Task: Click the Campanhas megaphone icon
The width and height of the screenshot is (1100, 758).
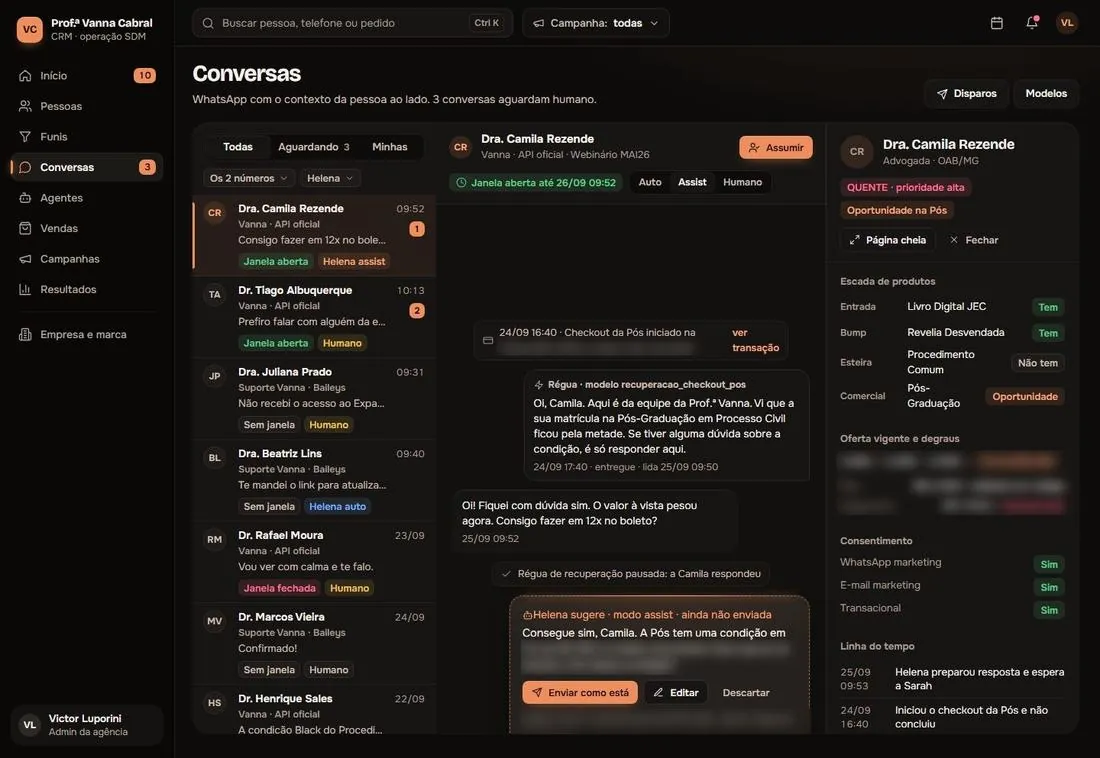Action: point(25,259)
